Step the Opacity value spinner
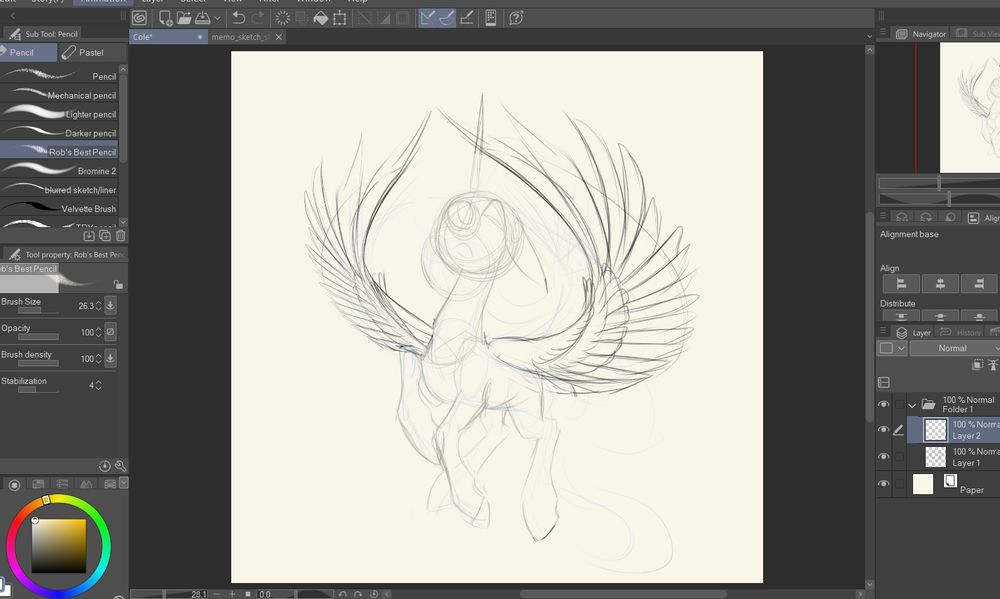This screenshot has height=599, width=1000. [98, 332]
